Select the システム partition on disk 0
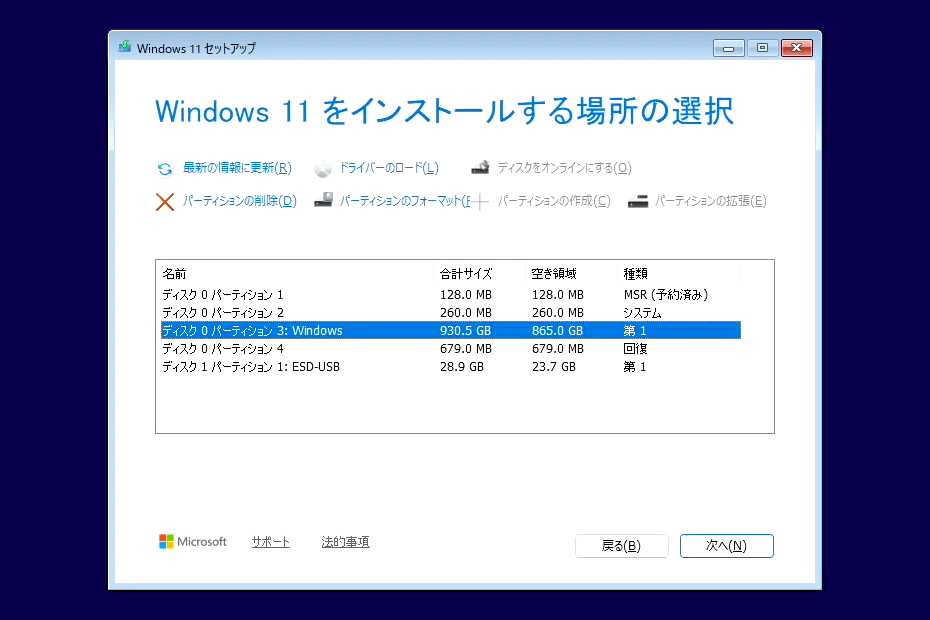This screenshot has width=930, height=620. (x=300, y=312)
